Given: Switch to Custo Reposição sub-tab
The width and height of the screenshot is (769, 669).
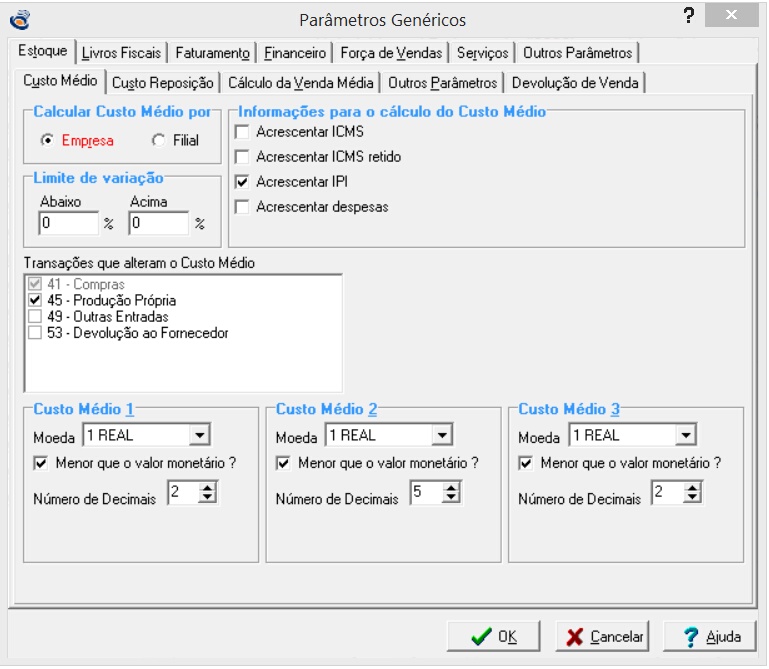Looking at the screenshot, I should (x=163, y=83).
